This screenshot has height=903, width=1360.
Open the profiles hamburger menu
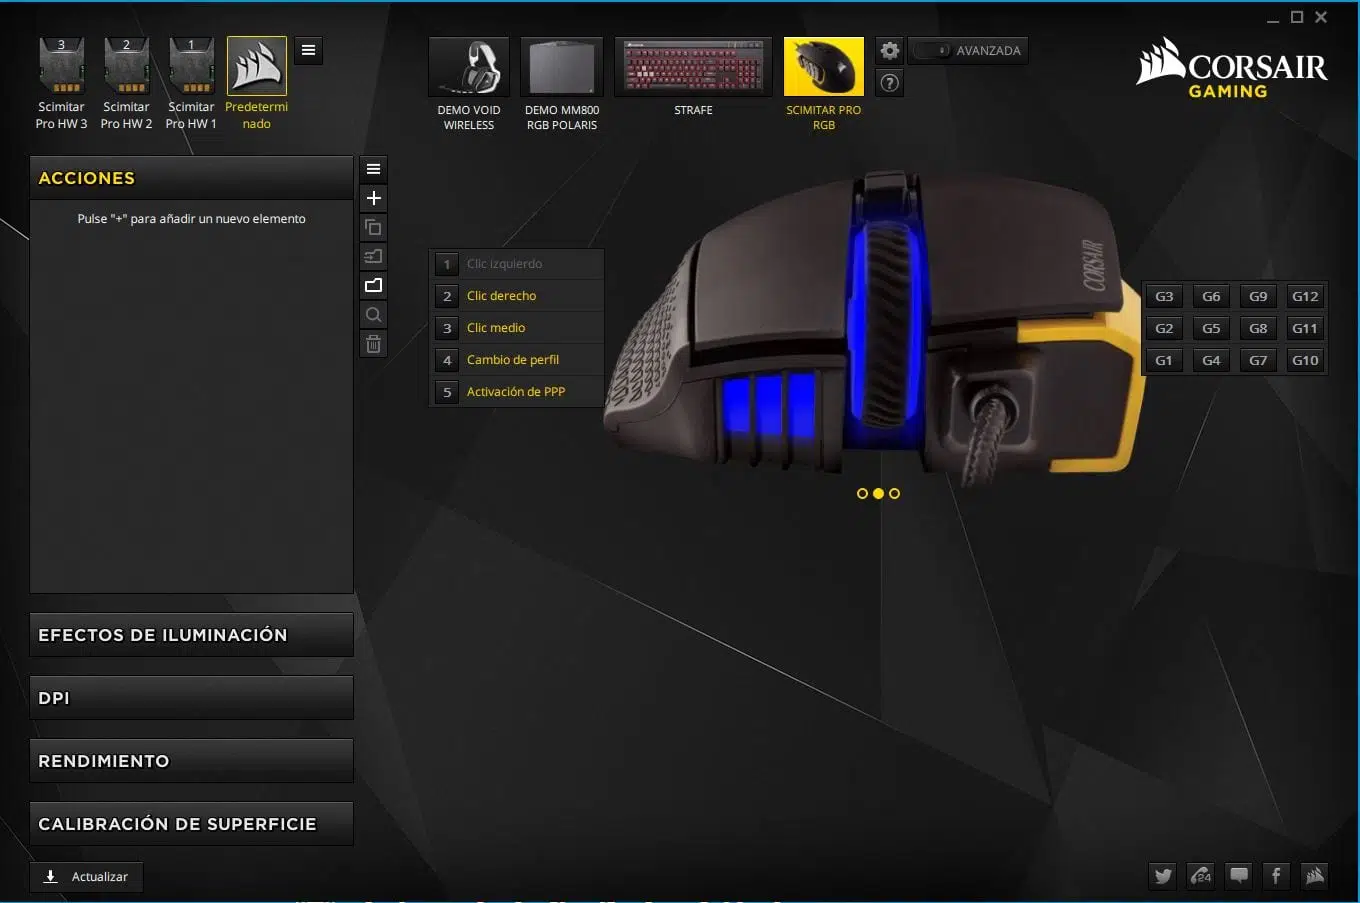pos(309,50)
